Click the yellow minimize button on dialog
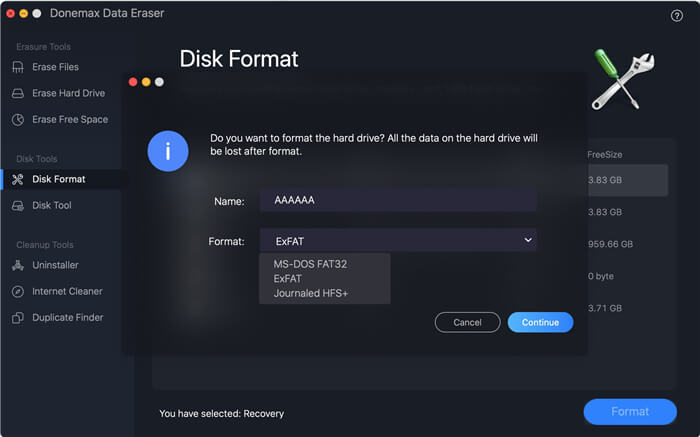 pyautogui.click(x=146, y=82)
